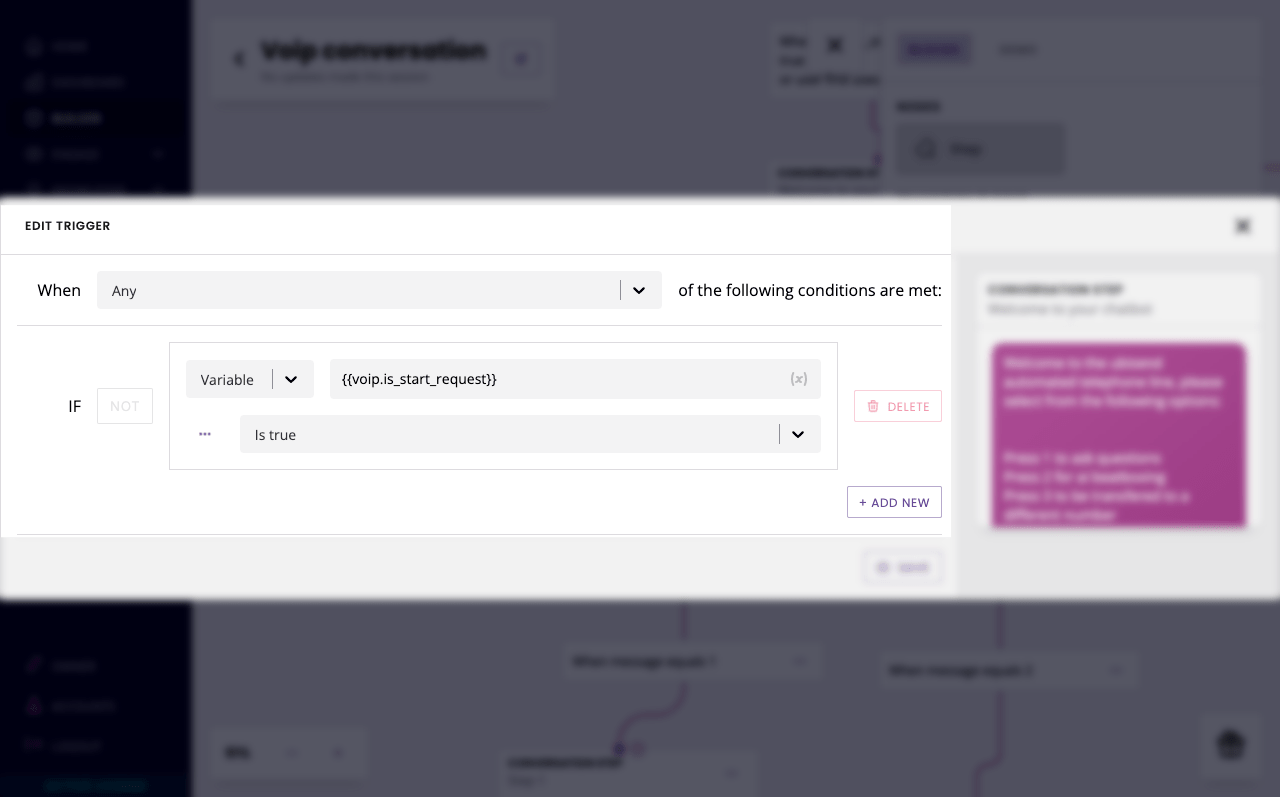Click the trash icon in the Delete button
Viewport: 1280px width, 797px height.
click(873, 406)
